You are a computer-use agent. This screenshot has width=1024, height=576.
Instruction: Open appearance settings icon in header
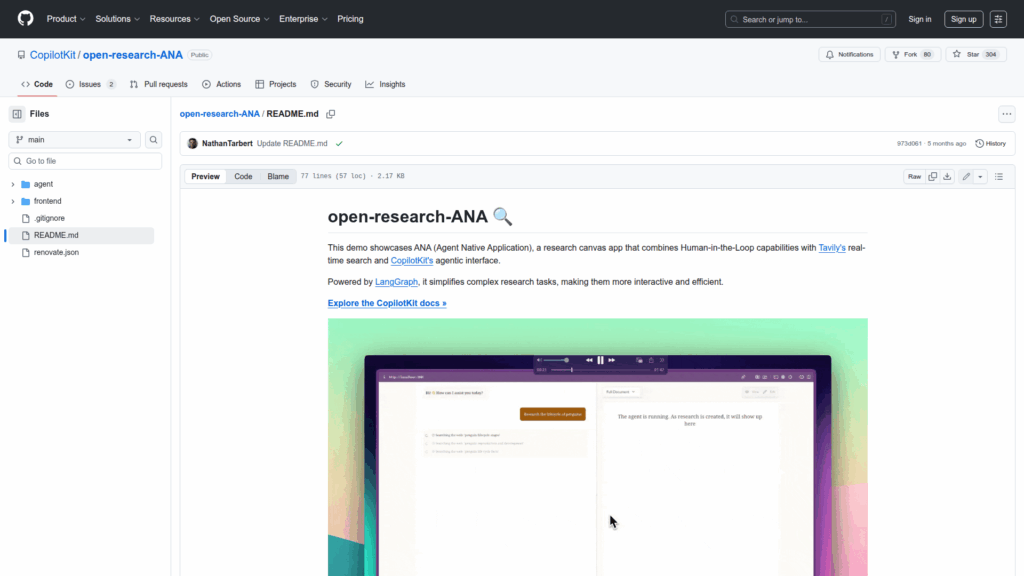(x=998, y=20)
